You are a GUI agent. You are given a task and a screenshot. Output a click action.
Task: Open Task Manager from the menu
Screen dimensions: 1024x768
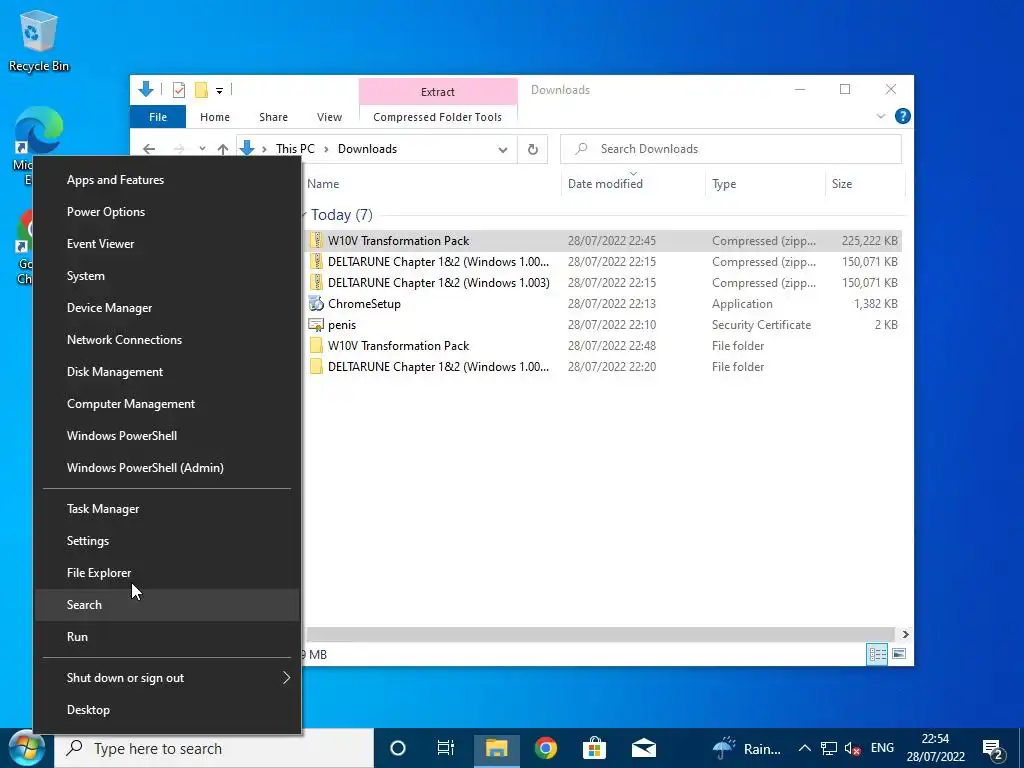pos(167,509)
